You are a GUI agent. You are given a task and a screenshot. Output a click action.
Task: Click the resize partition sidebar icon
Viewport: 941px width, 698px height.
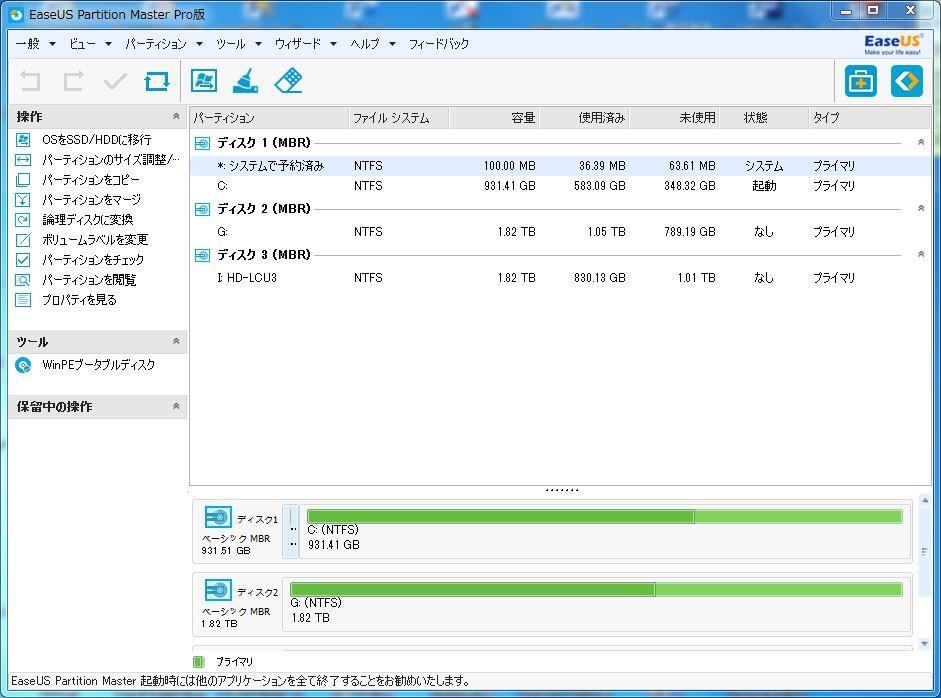point(23,160)
